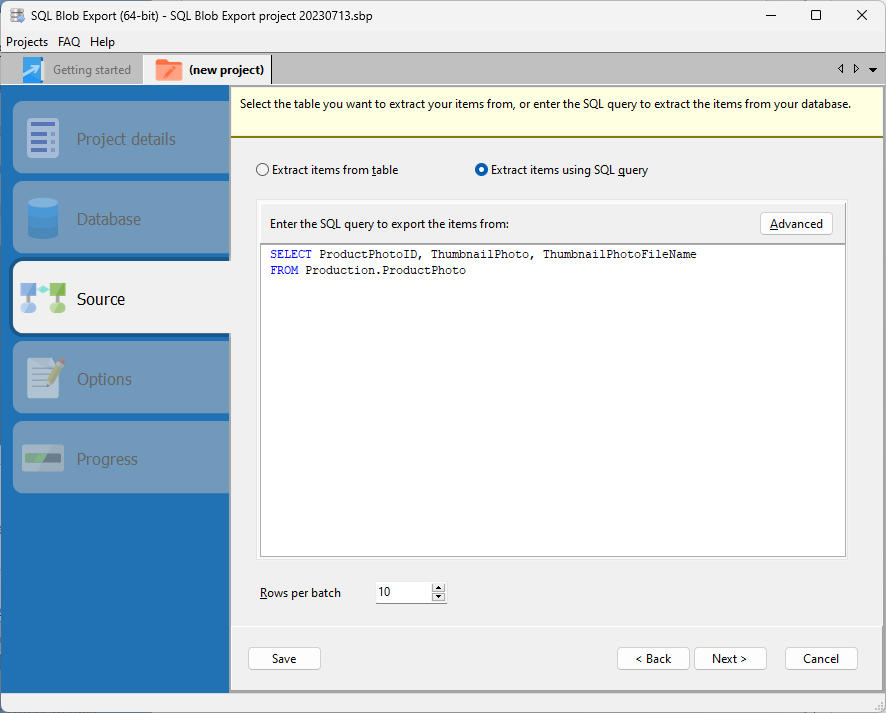Image resolution: width=886 pixels, height=713 pixels.
Task: Click the Source tree icon in the sidebar
Action: pyautogui.click(x=42, y=297)
